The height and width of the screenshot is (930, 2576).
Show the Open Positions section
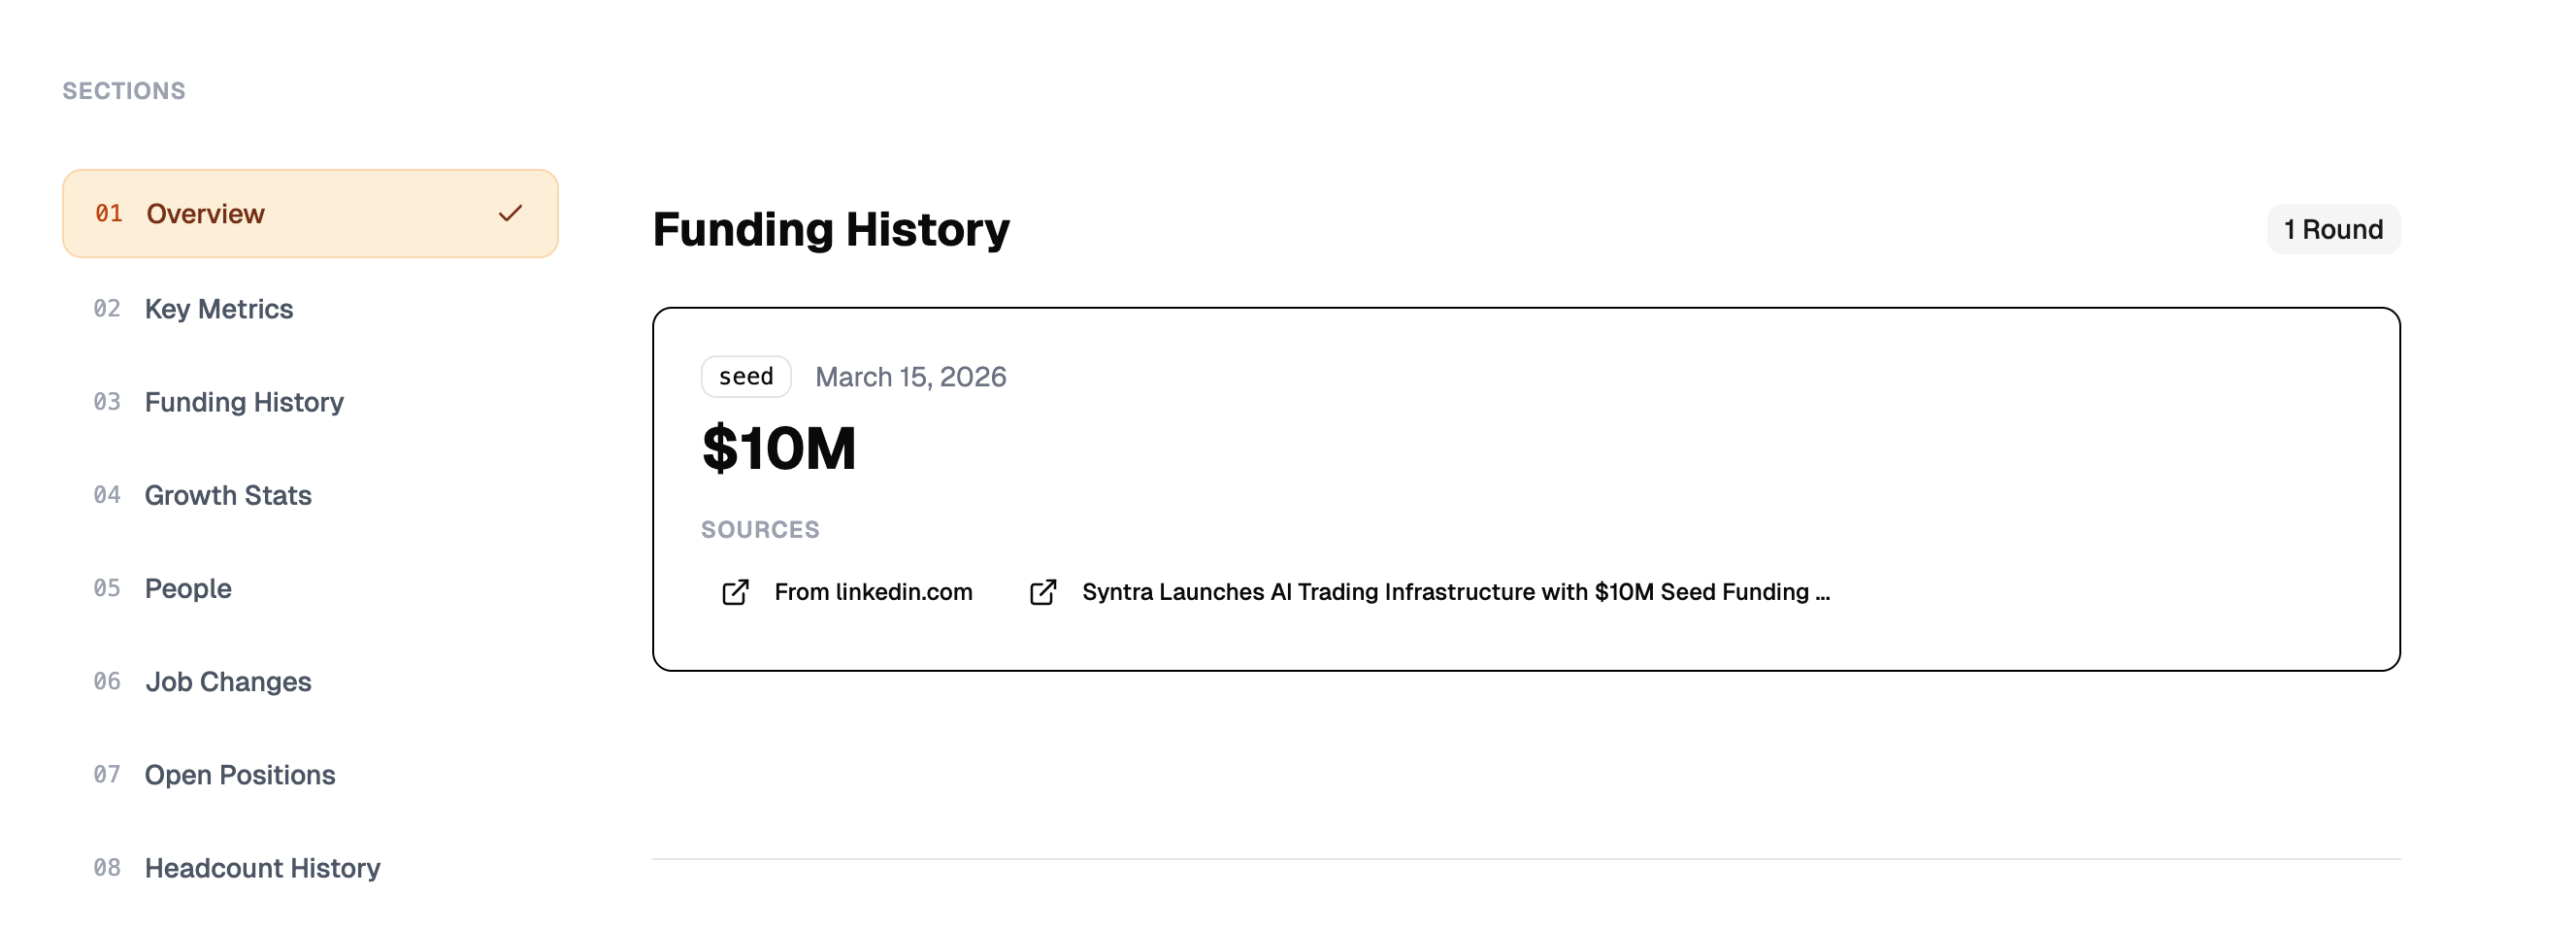click(240, 775)
